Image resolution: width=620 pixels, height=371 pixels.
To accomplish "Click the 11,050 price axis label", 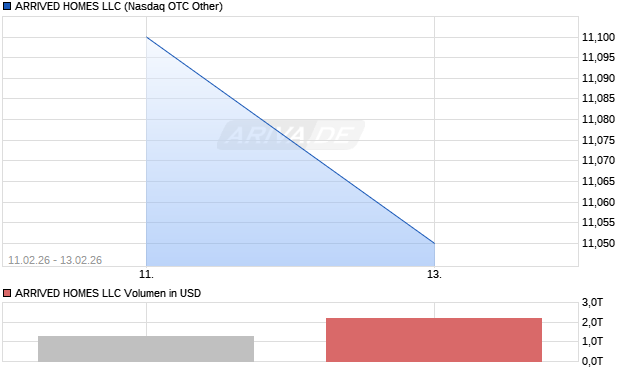I will [x=598, y=243].
